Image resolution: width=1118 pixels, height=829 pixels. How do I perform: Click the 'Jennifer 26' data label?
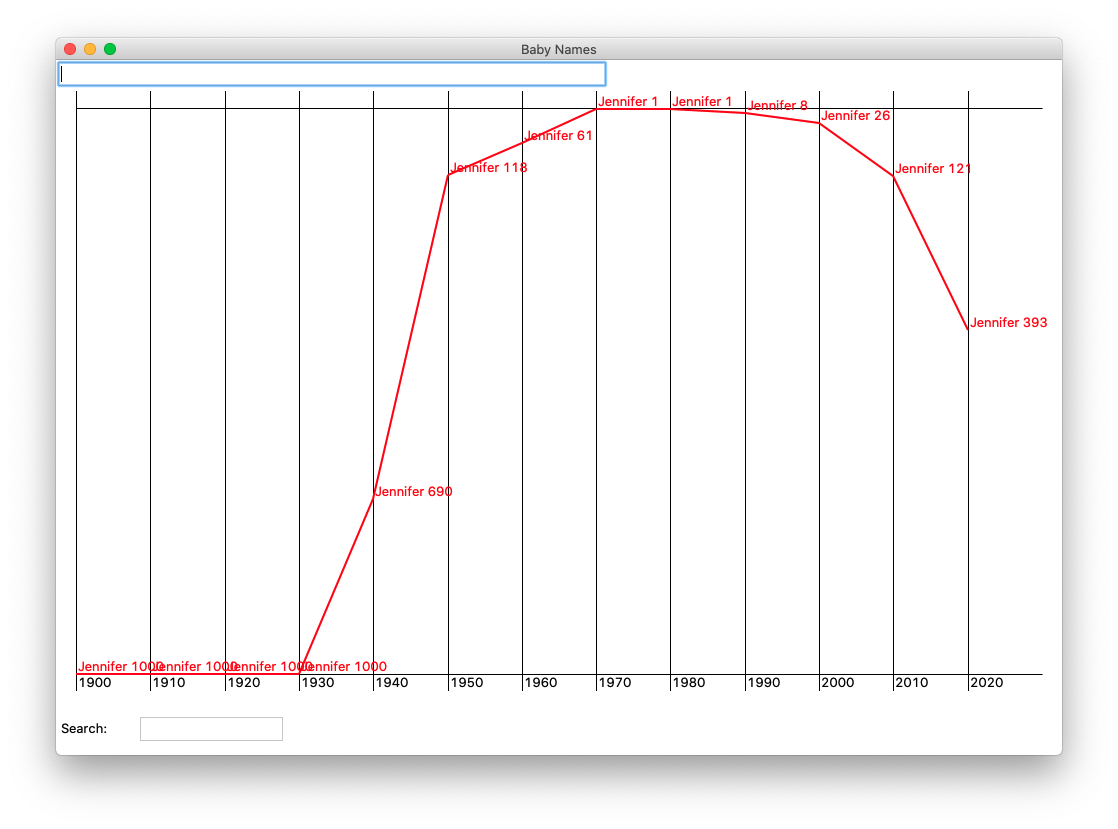tap(855, 116)
